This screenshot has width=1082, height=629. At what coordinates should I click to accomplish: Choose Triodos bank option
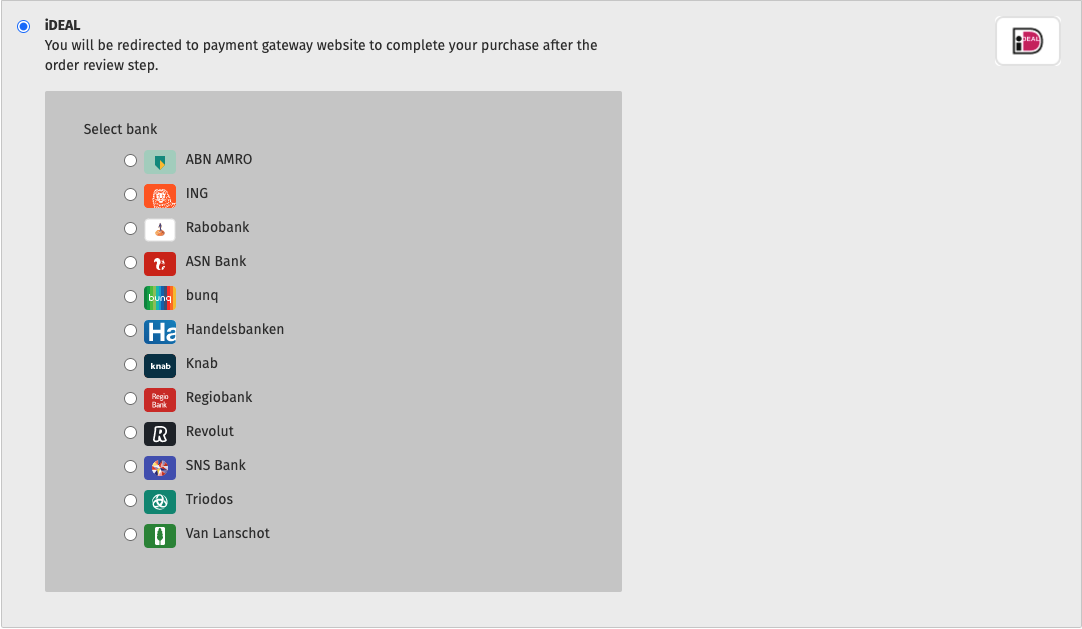coord(130,500)
